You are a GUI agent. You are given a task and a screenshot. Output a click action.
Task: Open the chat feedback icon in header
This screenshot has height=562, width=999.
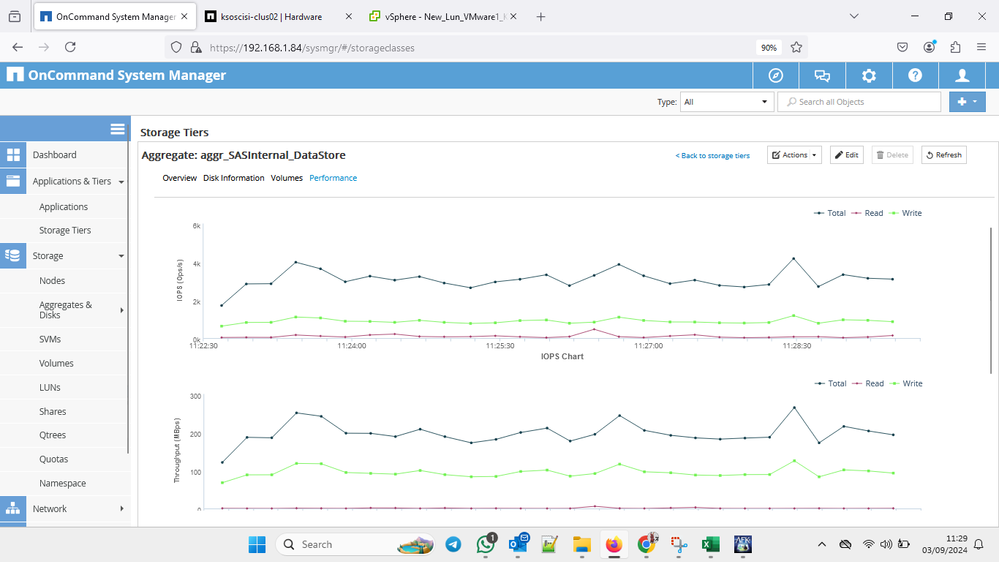coord(822,76)
